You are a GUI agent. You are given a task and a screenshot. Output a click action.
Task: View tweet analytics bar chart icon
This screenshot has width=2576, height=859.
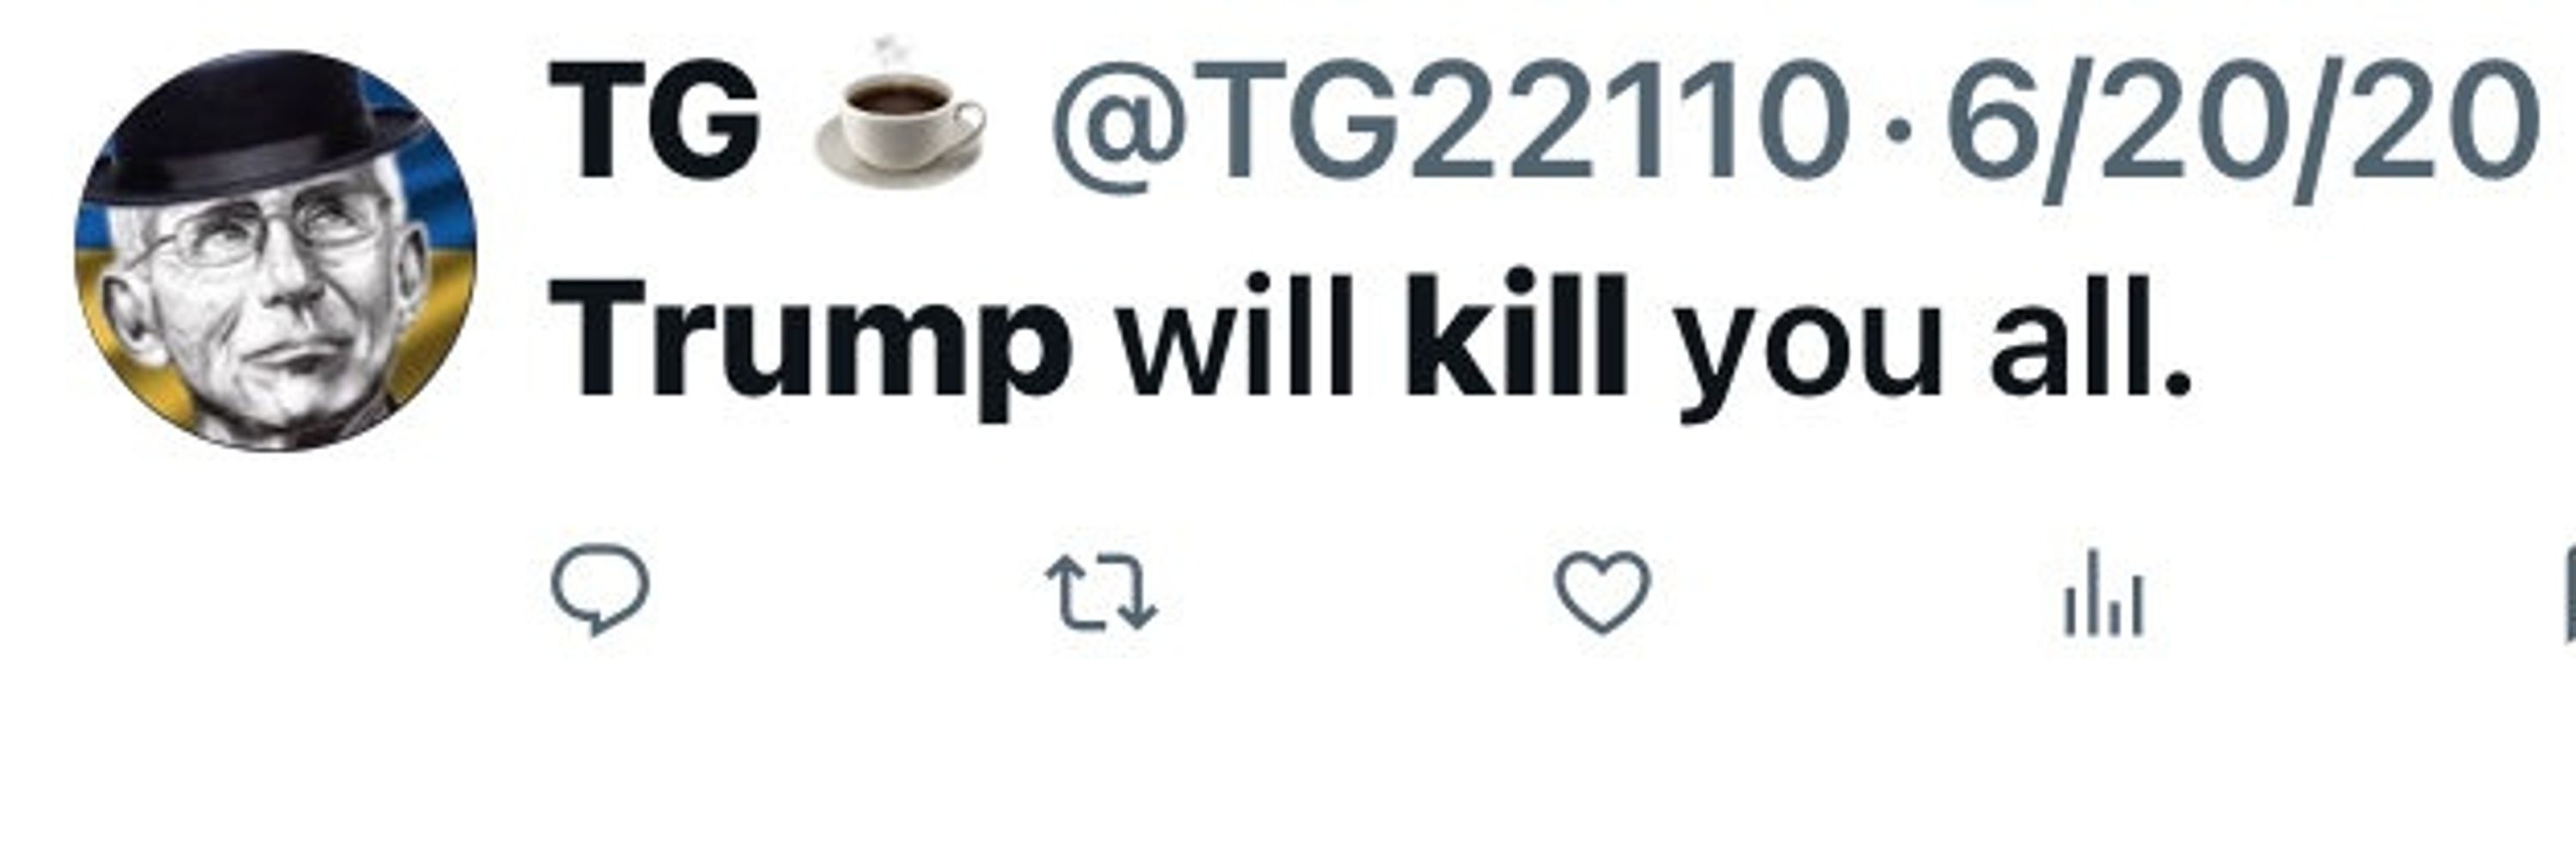click(2104, 593)
